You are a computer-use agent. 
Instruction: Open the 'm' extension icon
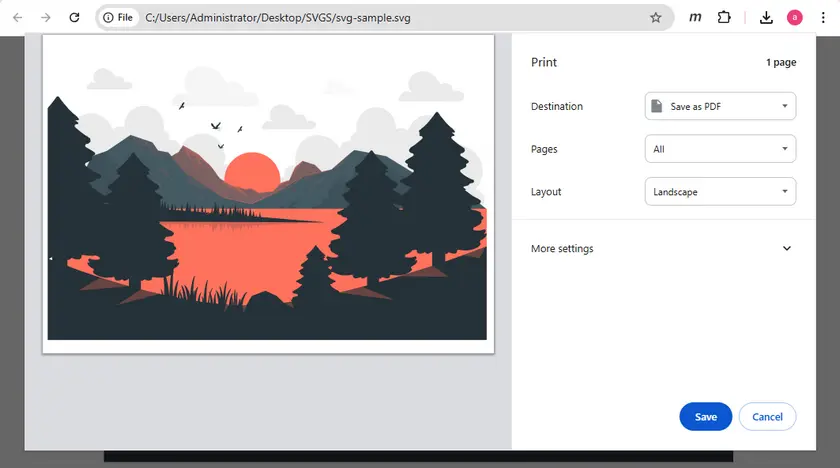[695, 18]
